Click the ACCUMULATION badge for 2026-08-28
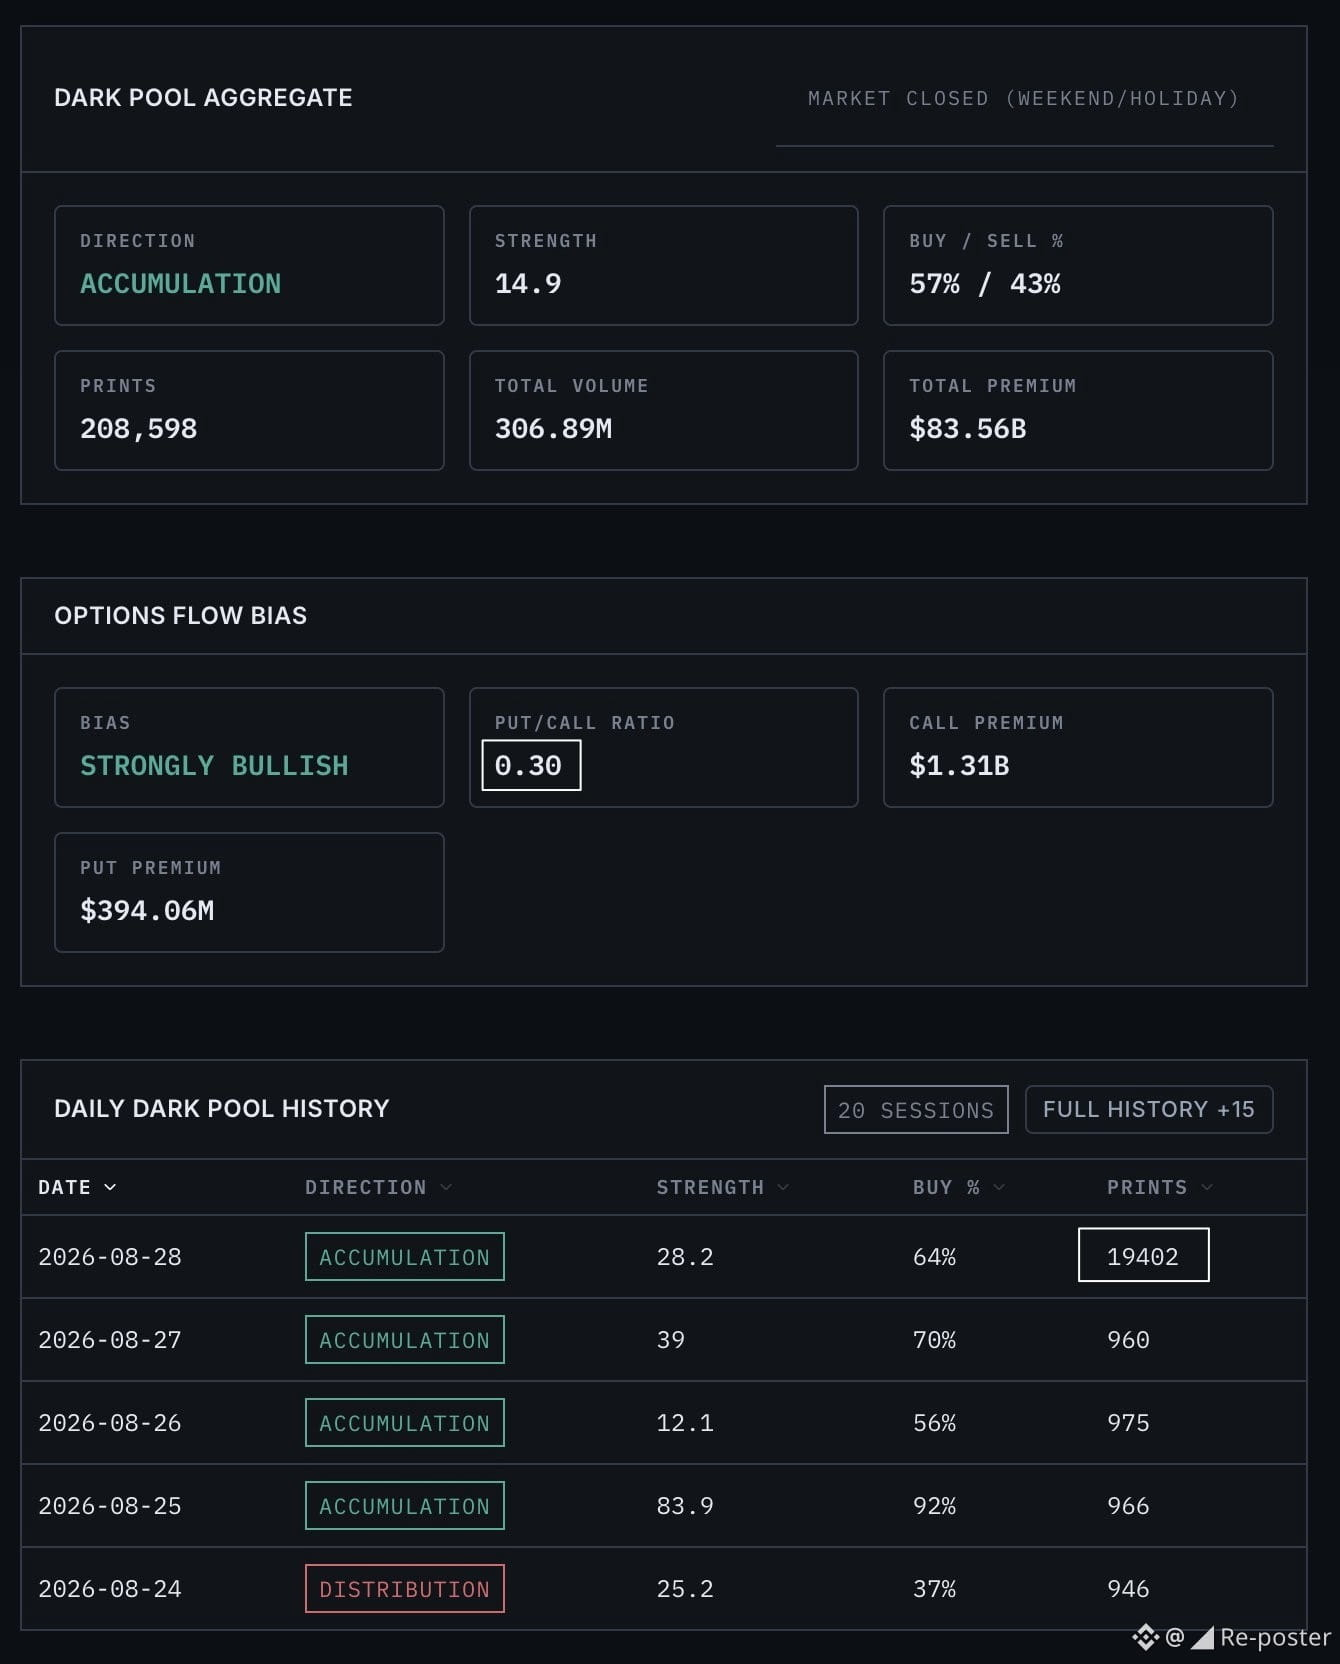Viewport: 1340px width, 1664px height. point(405,1257)
